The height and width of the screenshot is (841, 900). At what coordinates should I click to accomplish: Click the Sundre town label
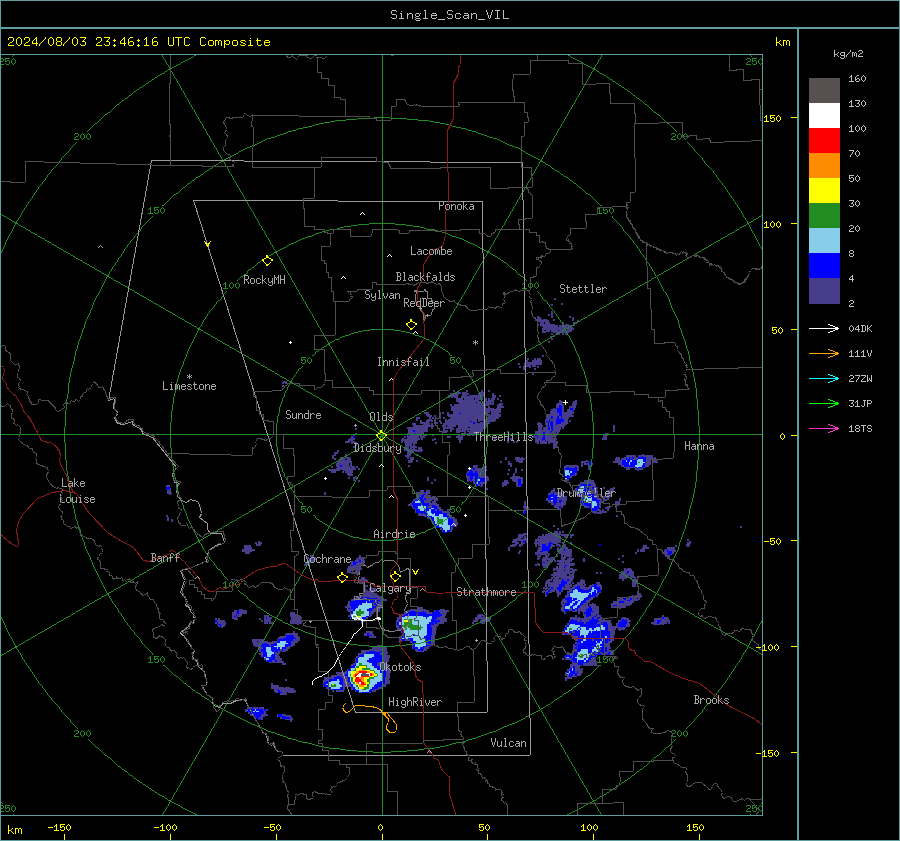coord(303,414)
